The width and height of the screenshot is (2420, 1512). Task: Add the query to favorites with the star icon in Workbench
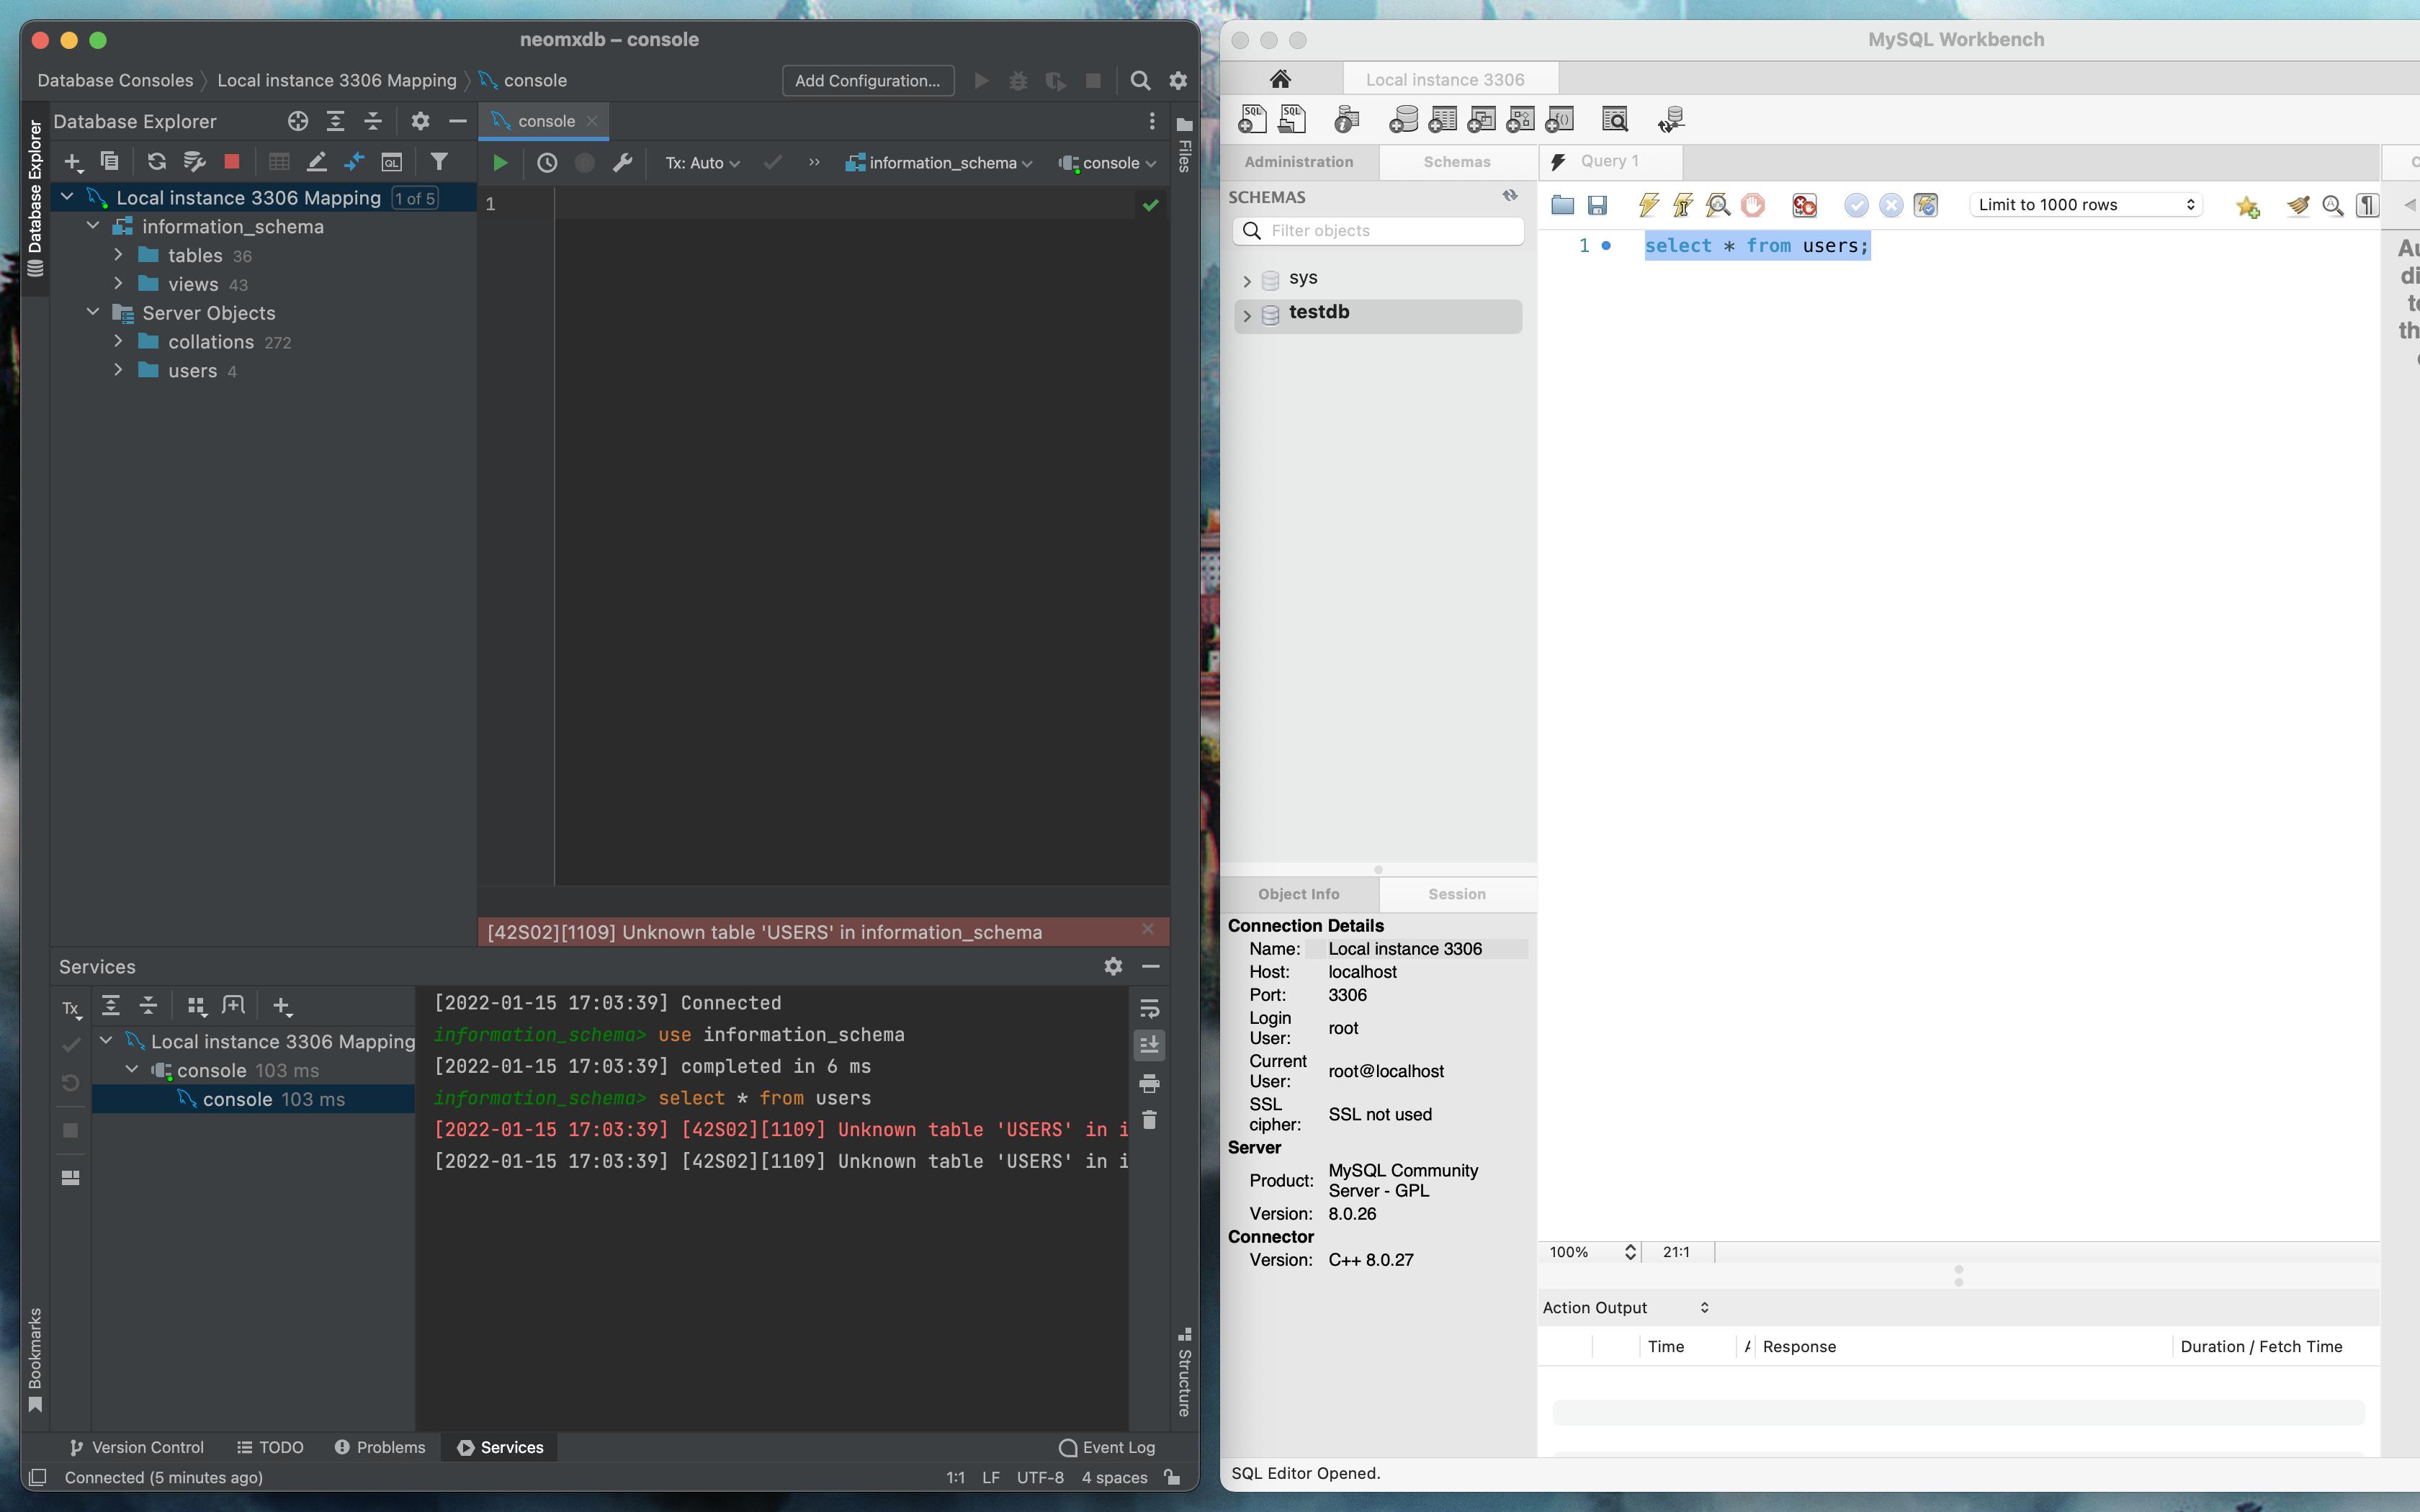2248,206
